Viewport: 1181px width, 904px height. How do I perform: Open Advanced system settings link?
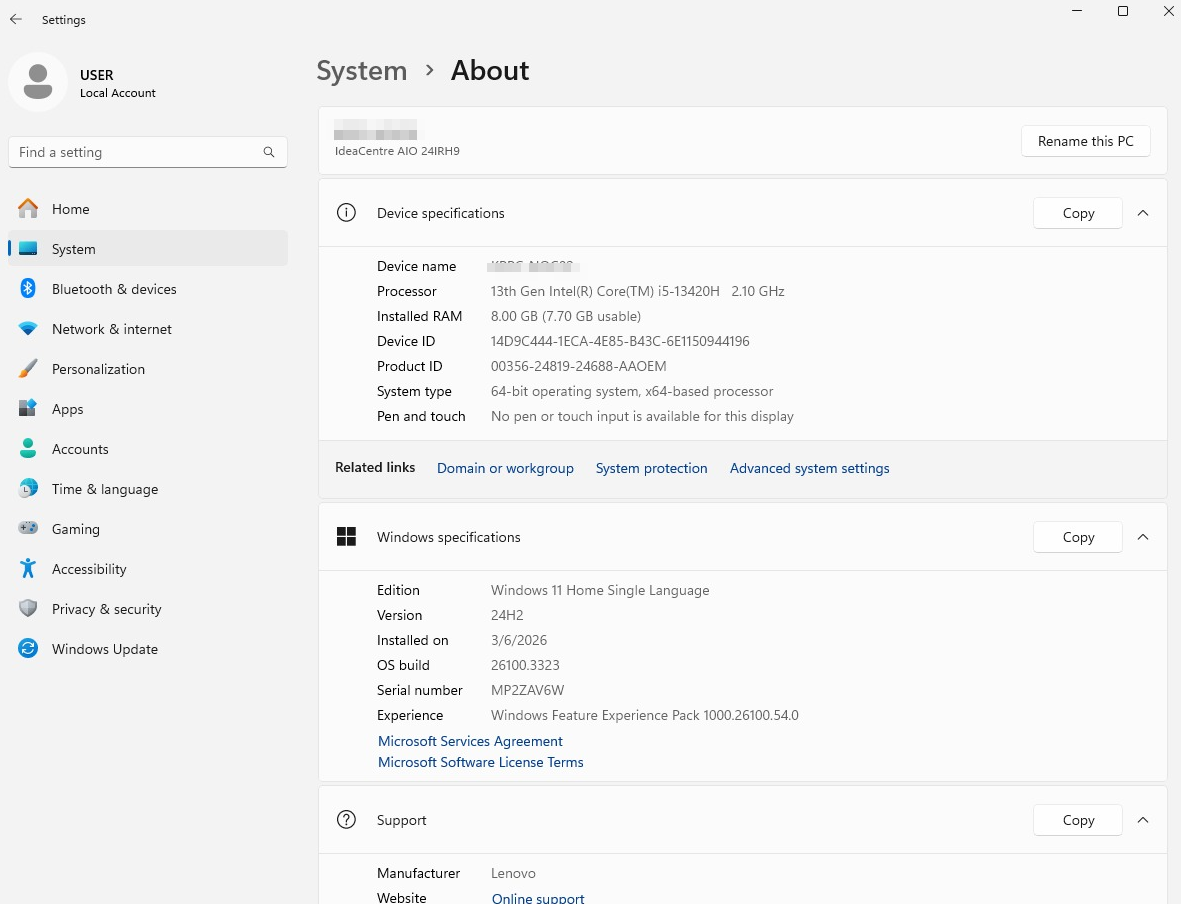[x=809, y=468]
